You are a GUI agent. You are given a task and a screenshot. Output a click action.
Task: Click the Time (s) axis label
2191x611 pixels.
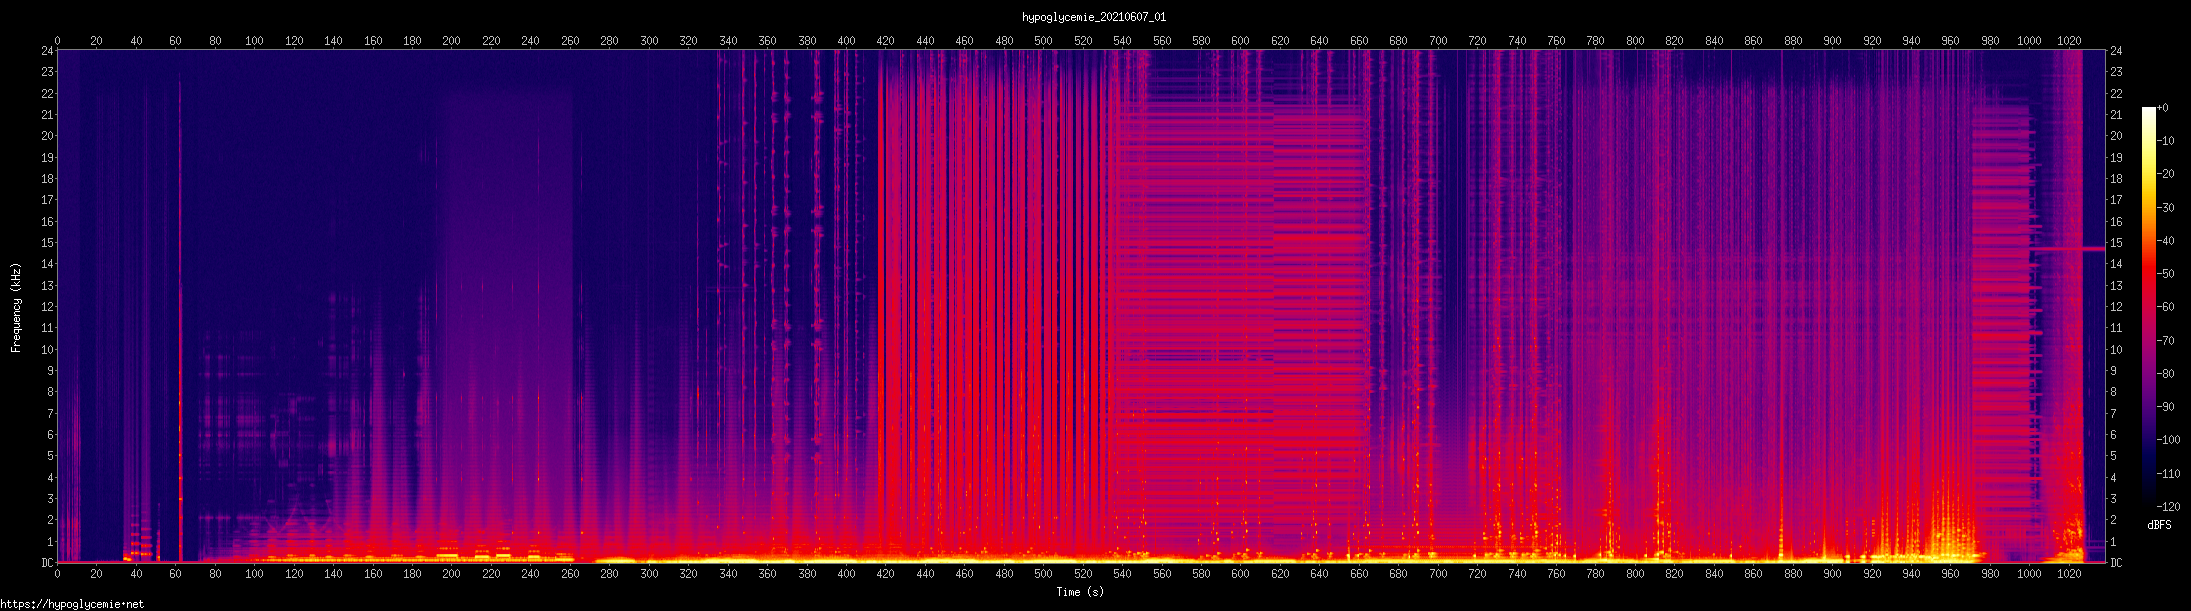coord(1080,592)
